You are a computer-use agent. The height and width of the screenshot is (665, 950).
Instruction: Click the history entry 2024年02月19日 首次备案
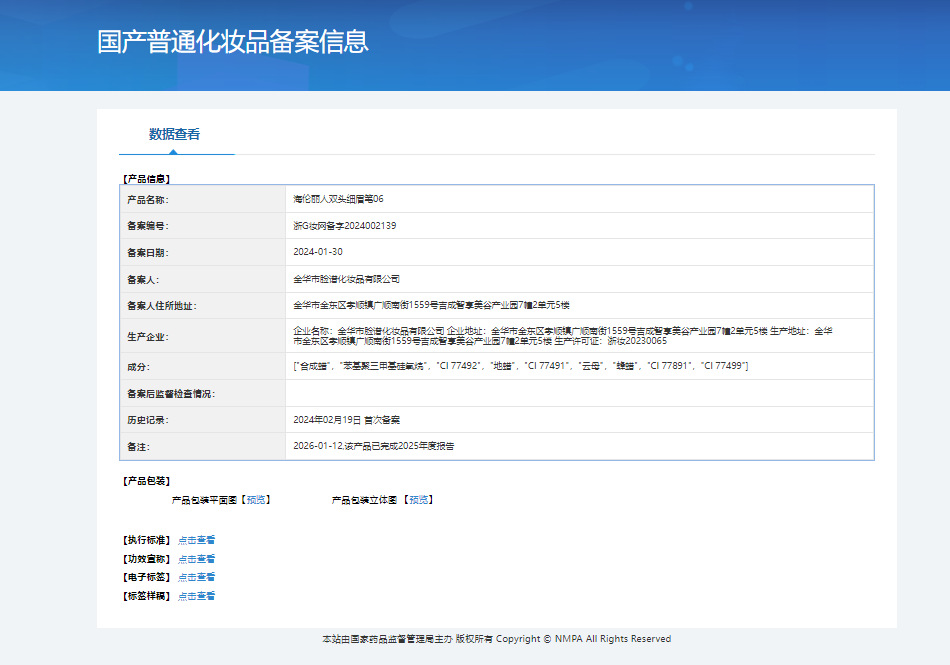pyautogui.click(x=347, y=420)
